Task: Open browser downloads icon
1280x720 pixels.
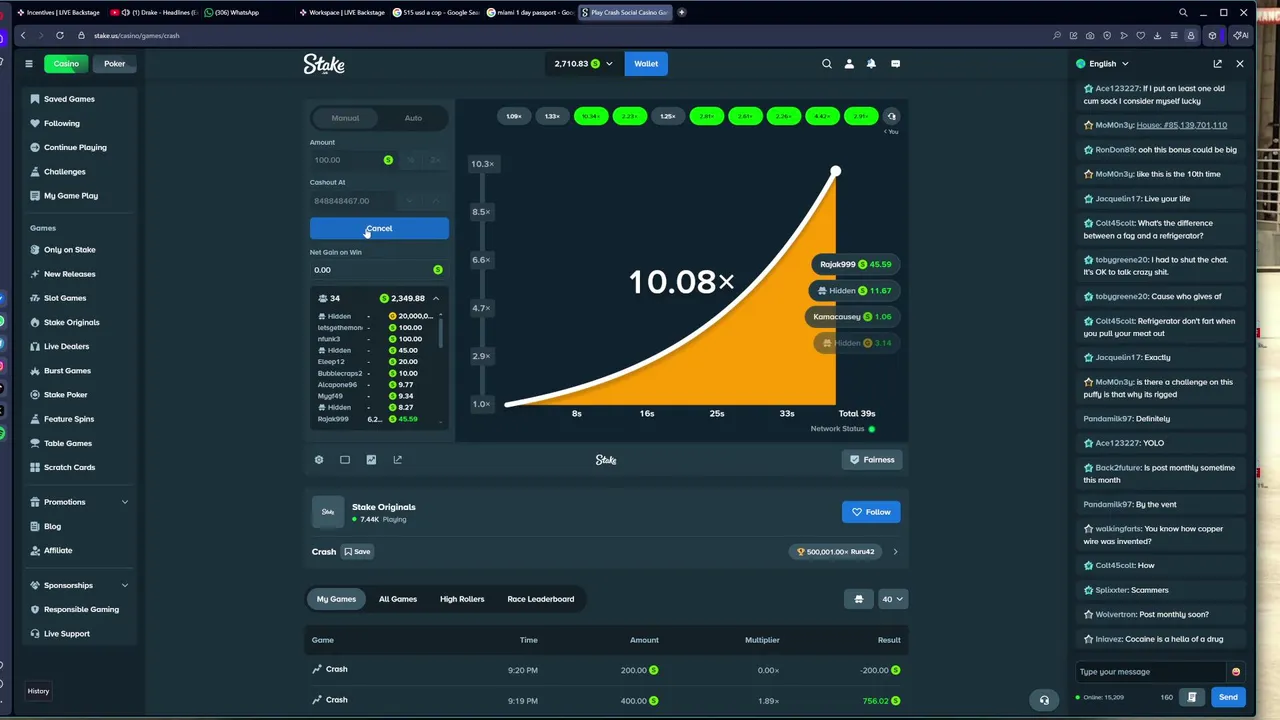Action: coord(1157,35)
